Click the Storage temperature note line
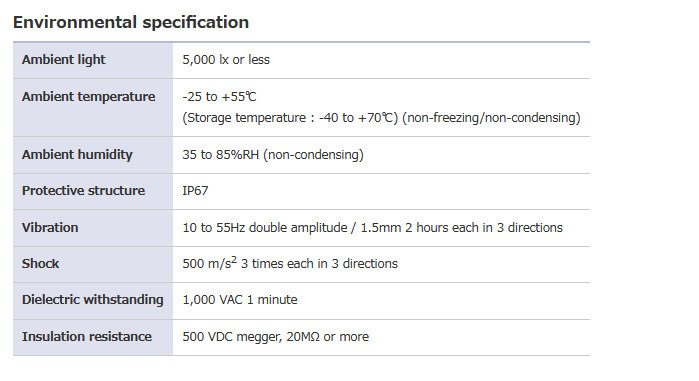This screenshot has width=699, height=381. pos(381,118)
